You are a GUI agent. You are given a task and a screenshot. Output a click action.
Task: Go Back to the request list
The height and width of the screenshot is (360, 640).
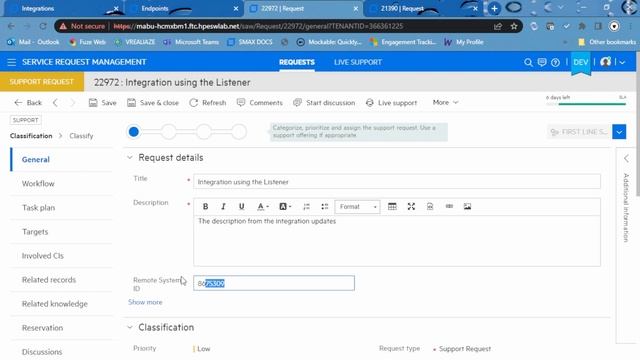[x=28, y=102]
